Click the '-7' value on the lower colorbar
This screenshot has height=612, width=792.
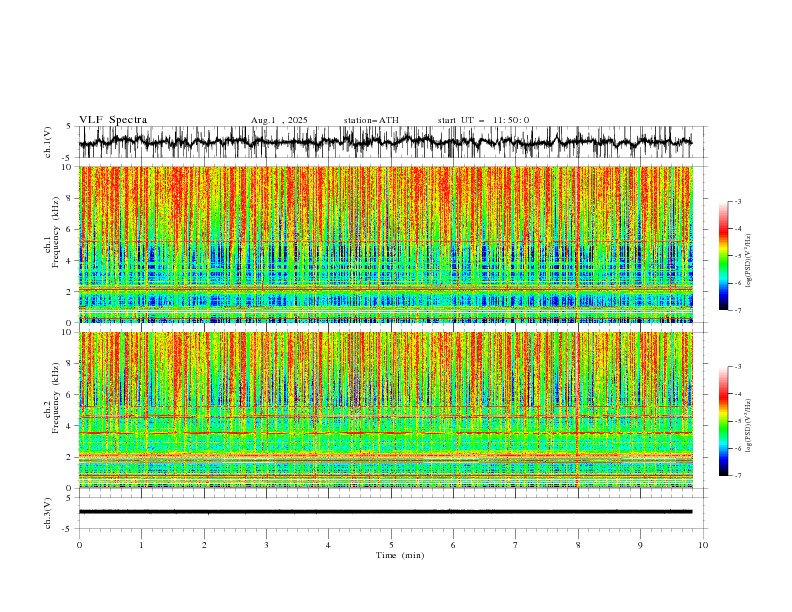pos(738,476)
